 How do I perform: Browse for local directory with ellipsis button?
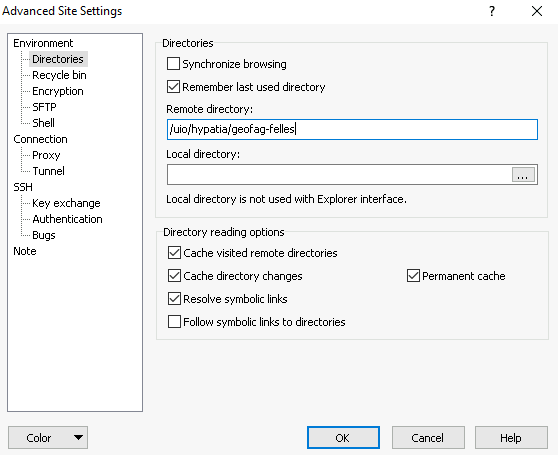tap(523, 175)
